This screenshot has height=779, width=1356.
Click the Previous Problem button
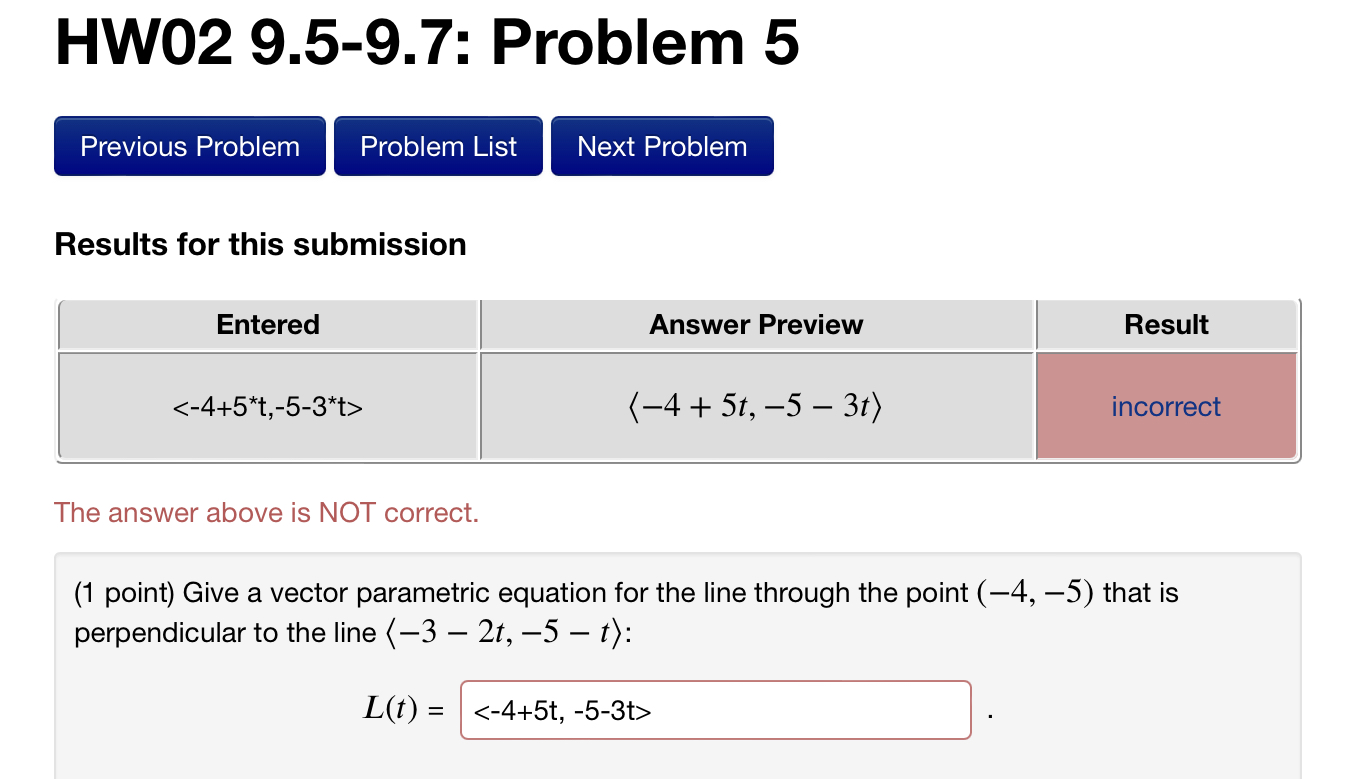[189, 146]
